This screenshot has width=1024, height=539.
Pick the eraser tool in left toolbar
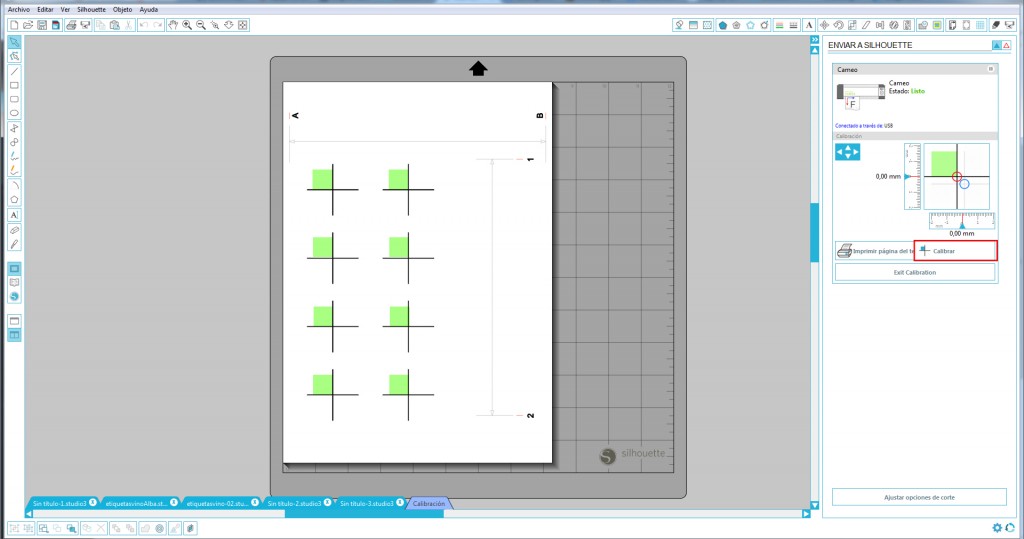[x=14, y=230]
